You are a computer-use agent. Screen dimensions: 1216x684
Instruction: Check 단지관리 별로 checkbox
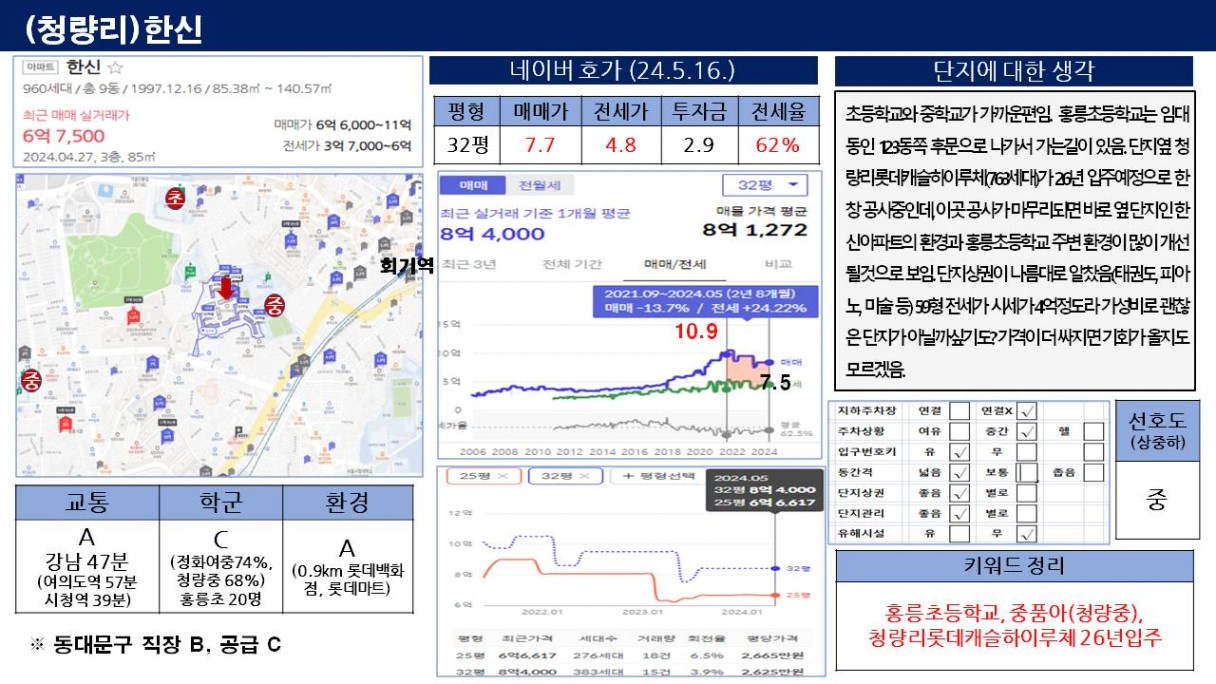coord(1029,513)
